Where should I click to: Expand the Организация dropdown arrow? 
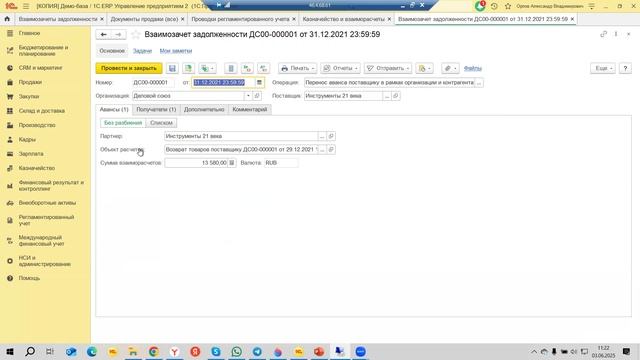click(x=248, y=96)
